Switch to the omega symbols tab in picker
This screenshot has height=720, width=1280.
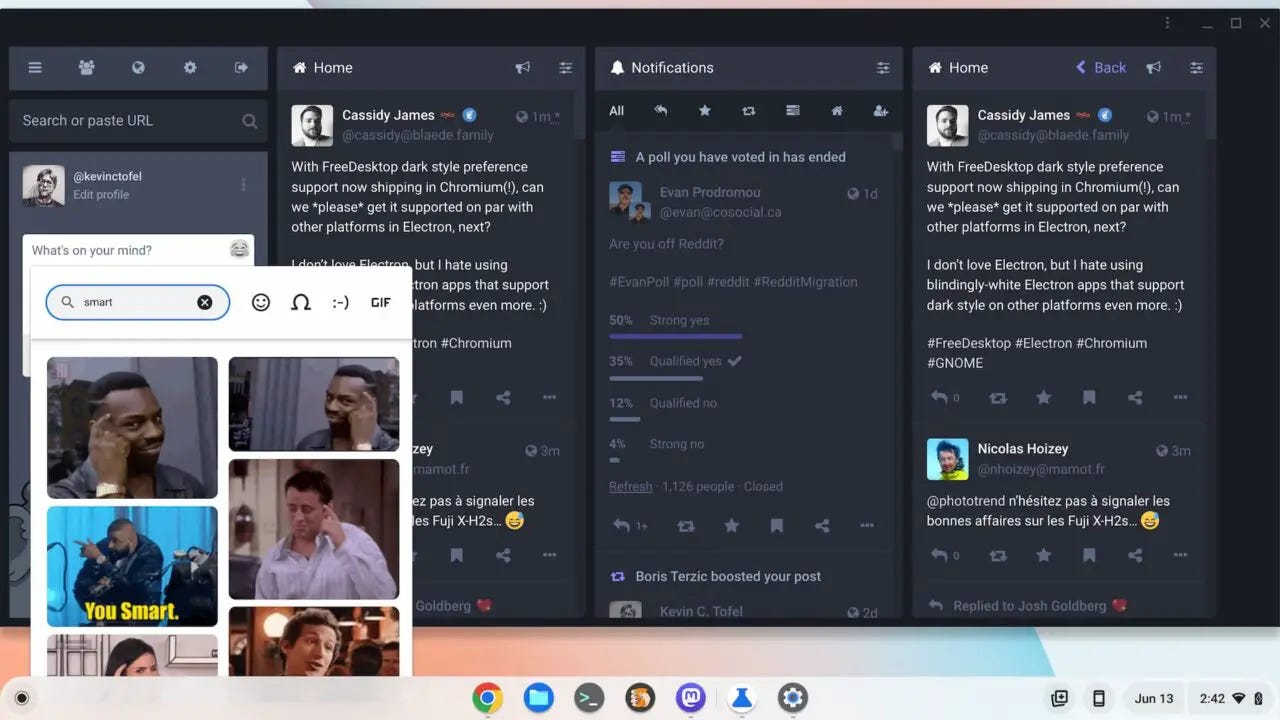point(301,302)
